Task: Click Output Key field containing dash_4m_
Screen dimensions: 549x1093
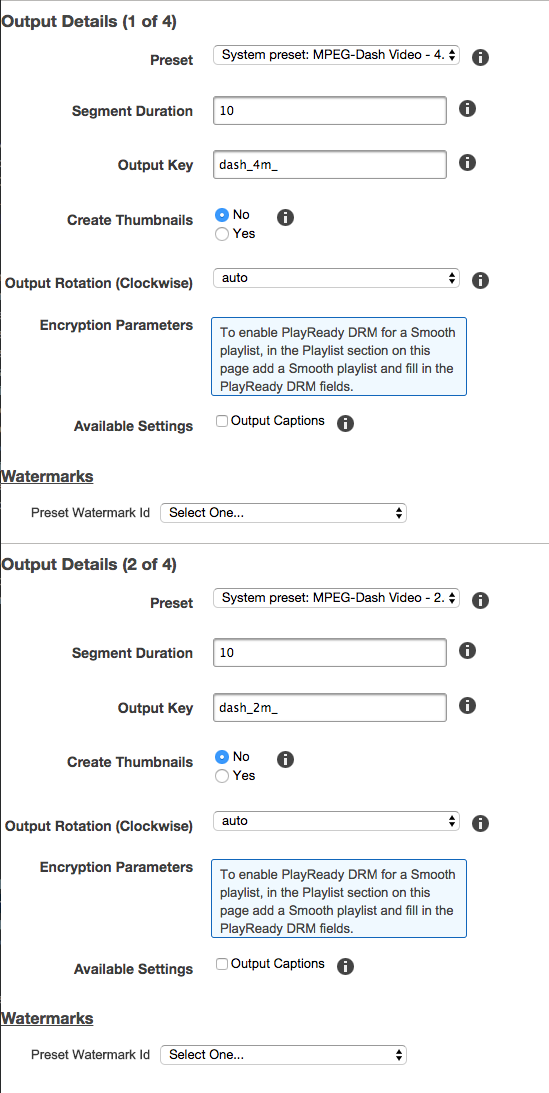Action: [330, 165]
